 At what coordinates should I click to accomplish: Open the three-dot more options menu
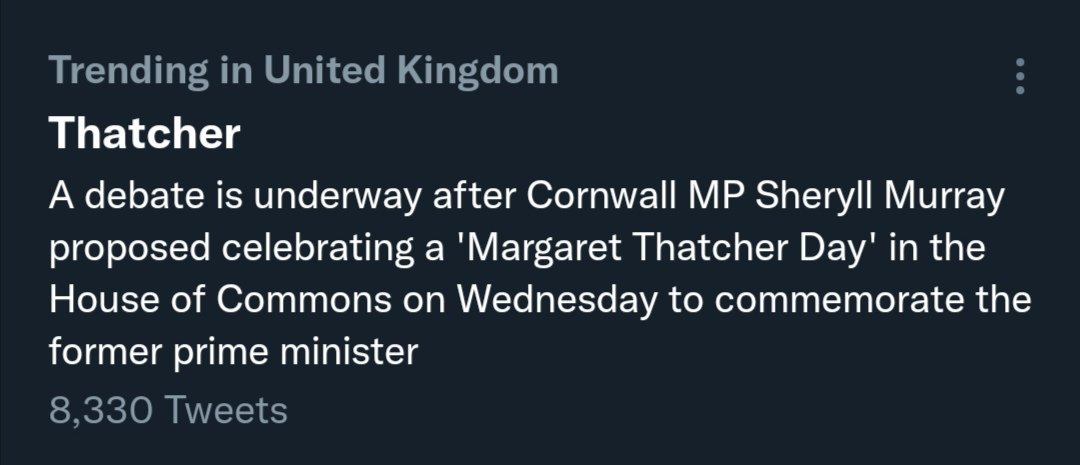[x=1020, y=76]
